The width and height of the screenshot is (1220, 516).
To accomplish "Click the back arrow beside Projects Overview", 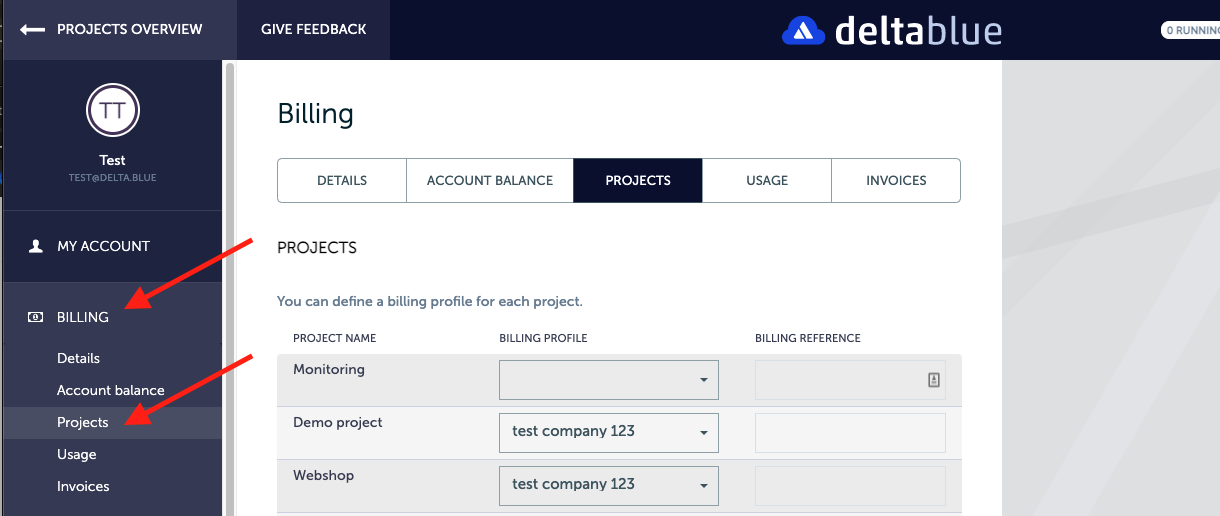I will tap(32, 29).
